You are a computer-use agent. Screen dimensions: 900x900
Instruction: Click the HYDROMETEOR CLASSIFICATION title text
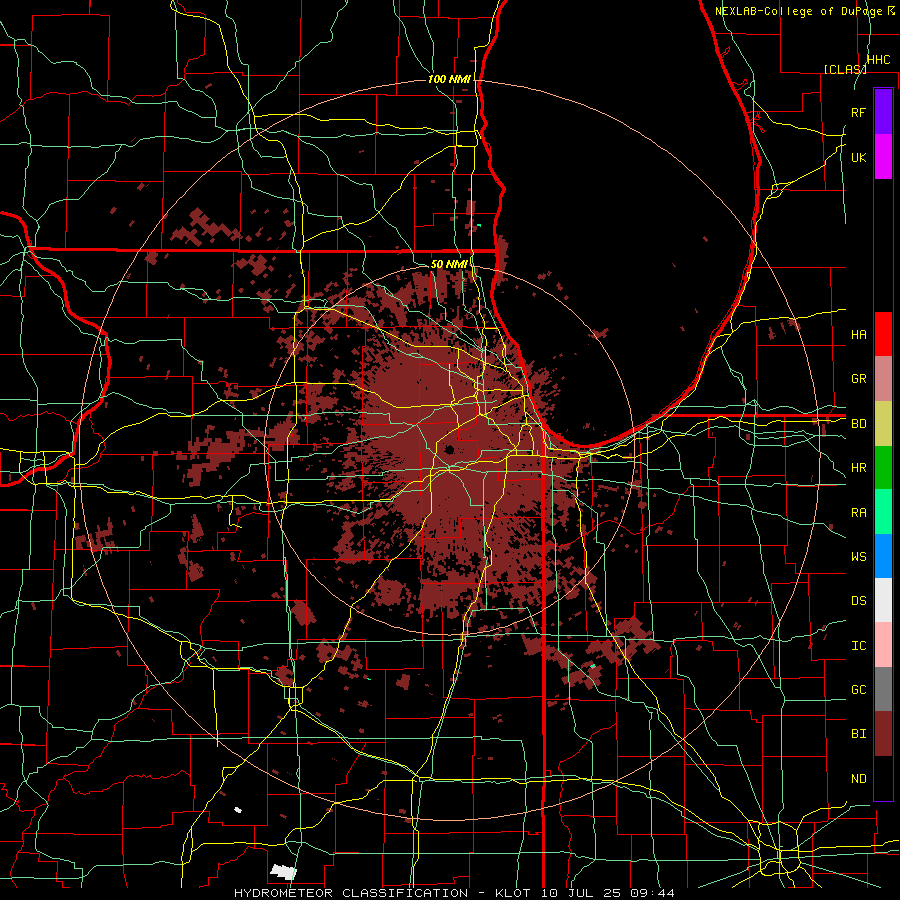pyautogui.click(x=351, y=893)
